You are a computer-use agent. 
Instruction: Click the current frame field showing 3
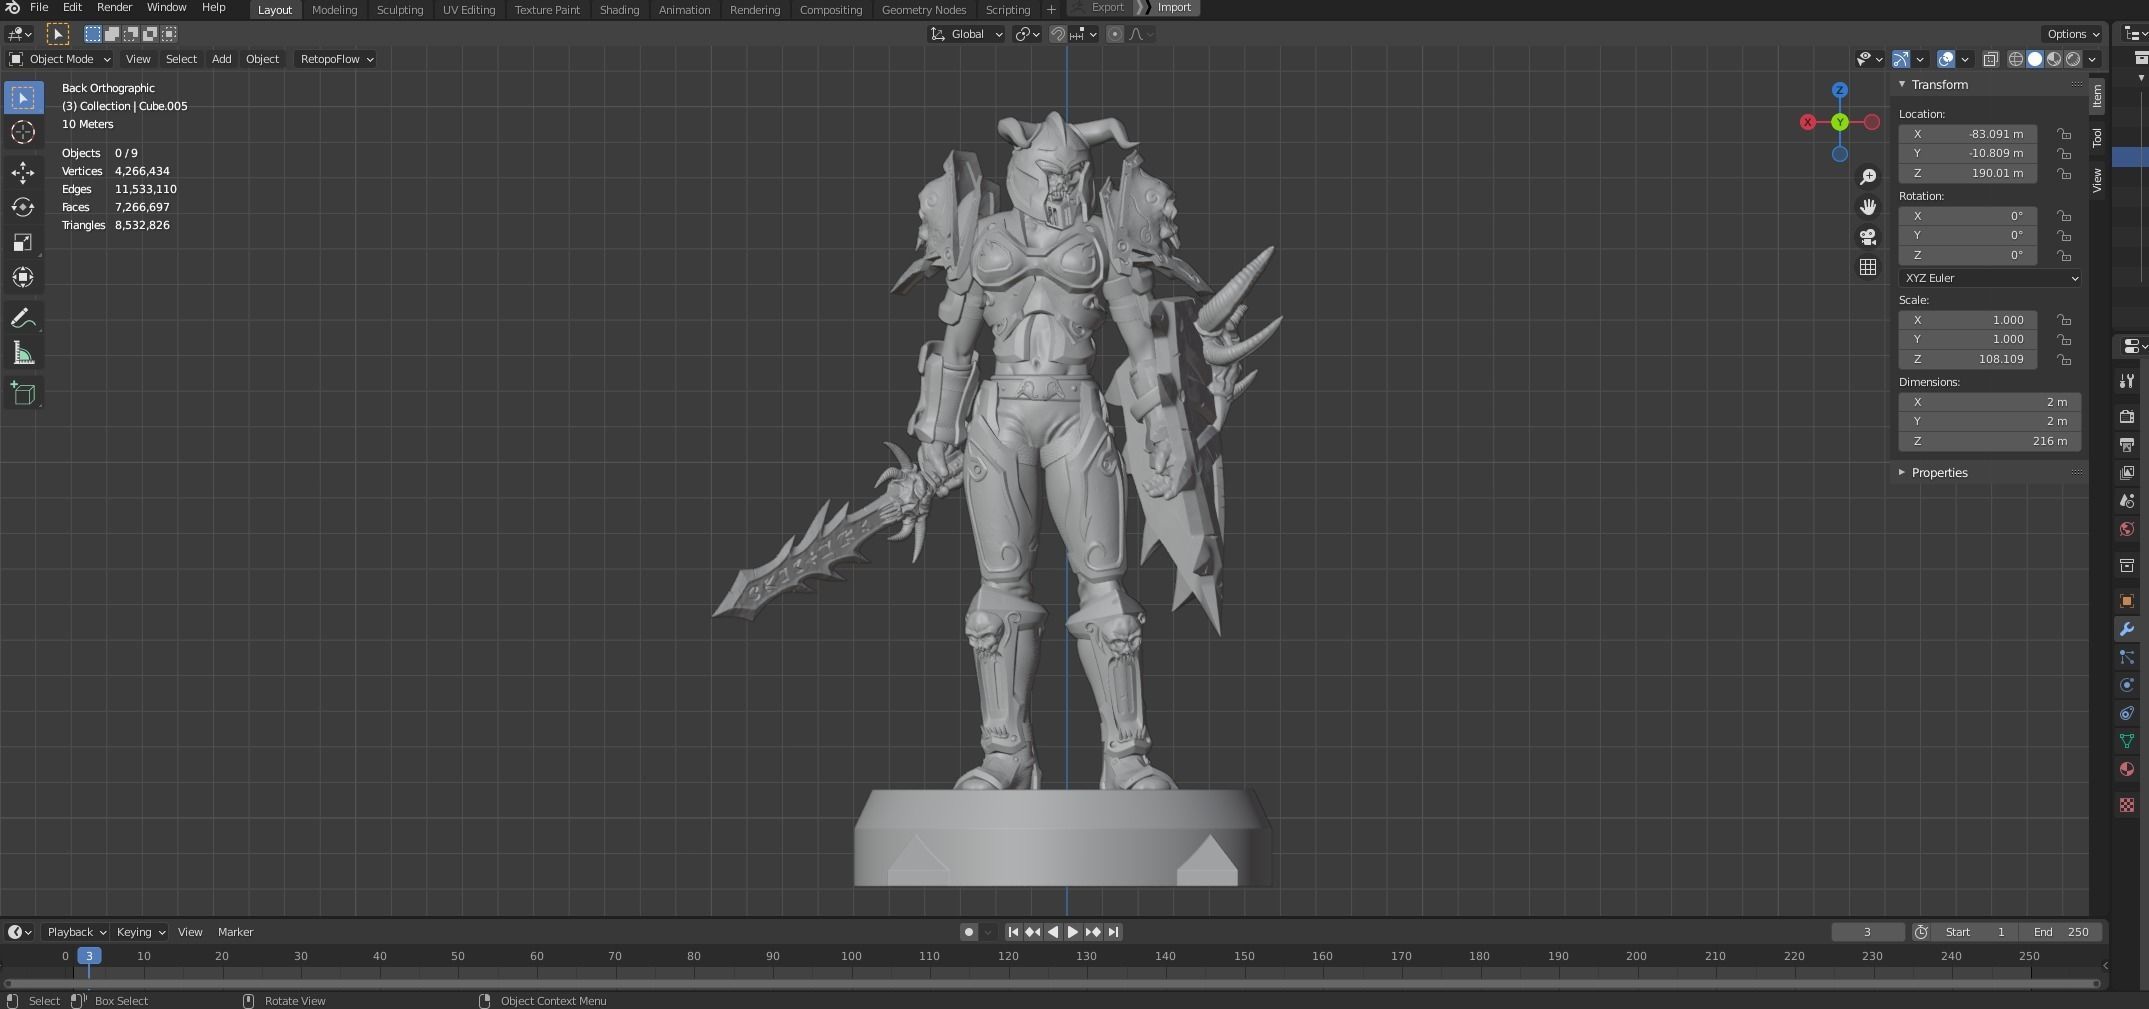coord(1867,932)
